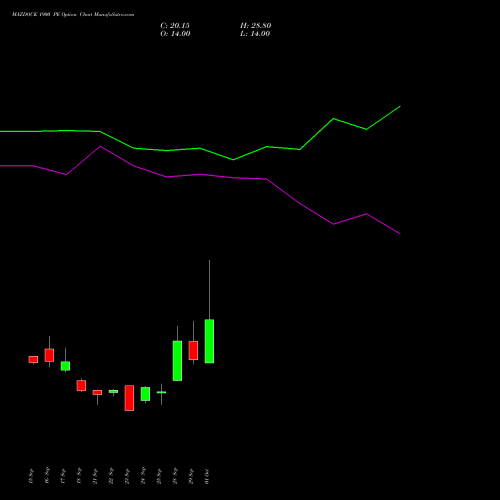This screenshot has height=500, width=500.
Task: Click the '29 Sep' date axis label
Action: coord(191,476)
